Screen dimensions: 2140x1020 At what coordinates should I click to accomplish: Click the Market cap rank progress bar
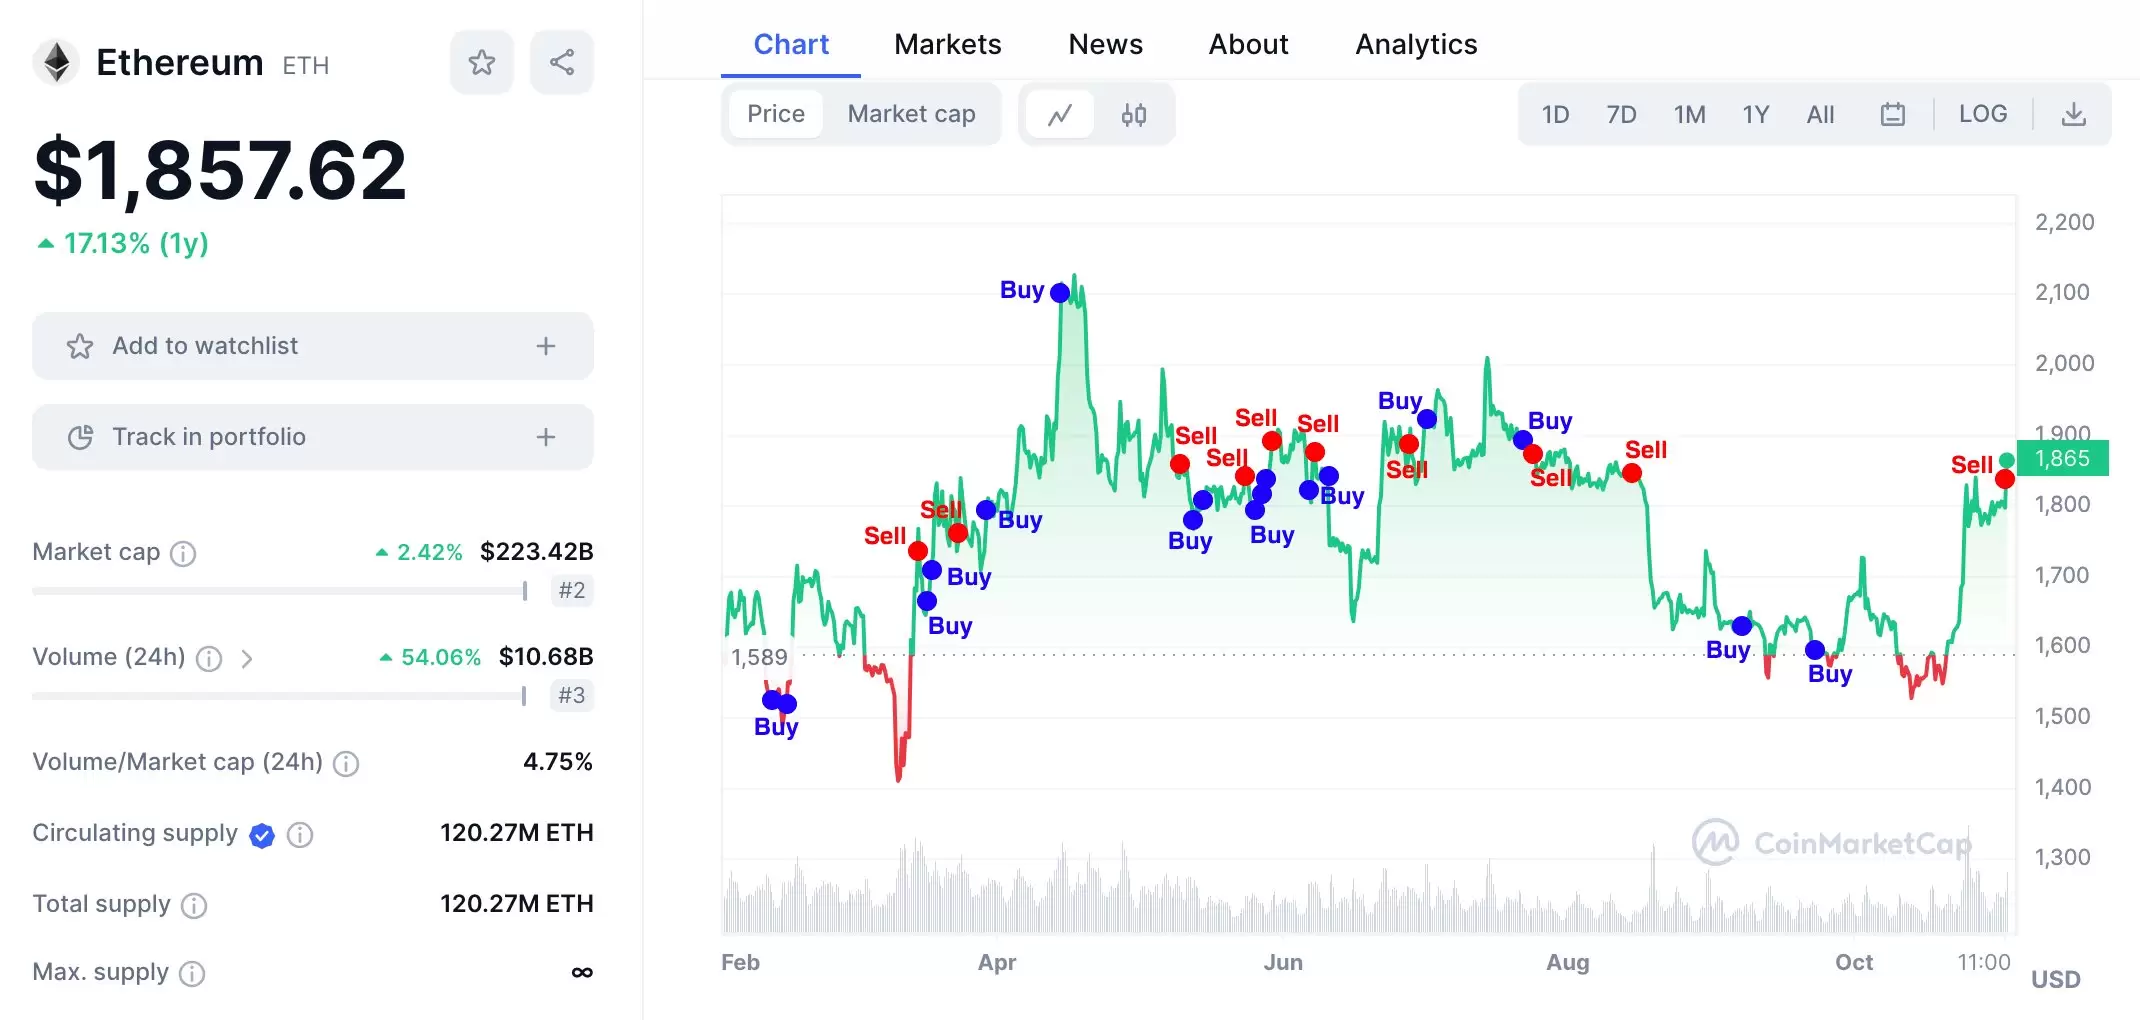279,591
